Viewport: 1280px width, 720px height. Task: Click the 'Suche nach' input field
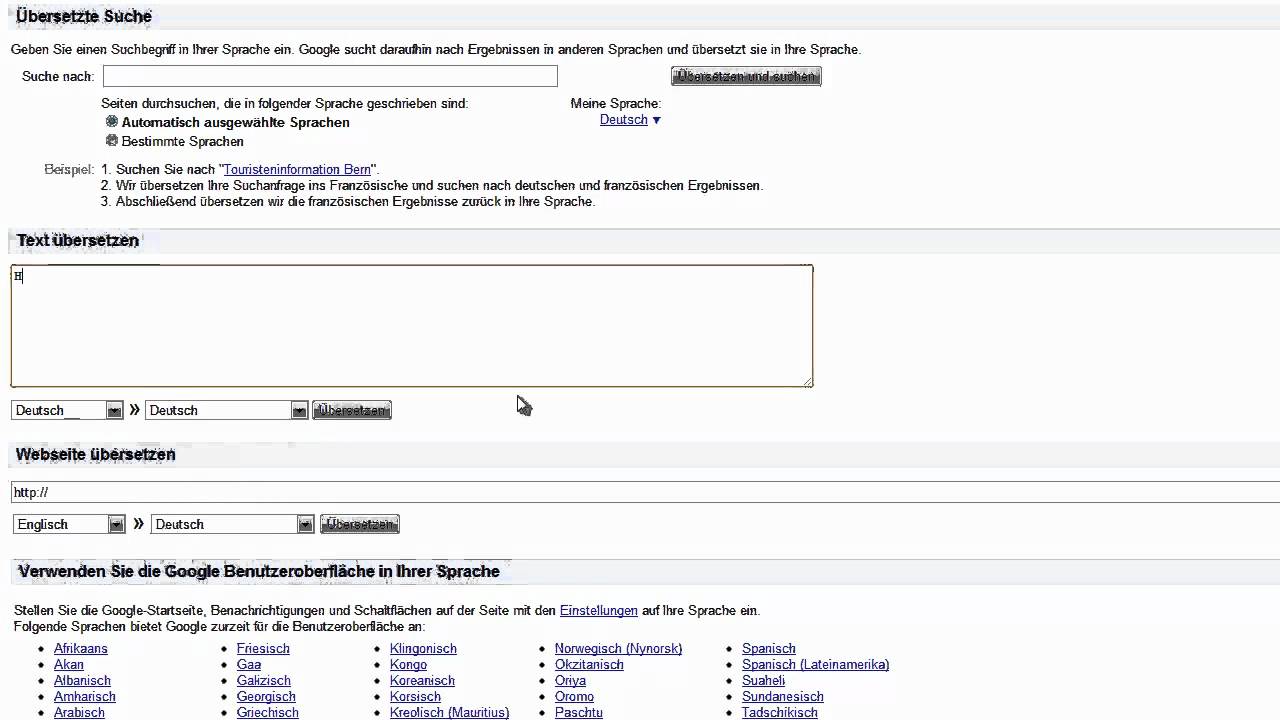tap(330, 76)
